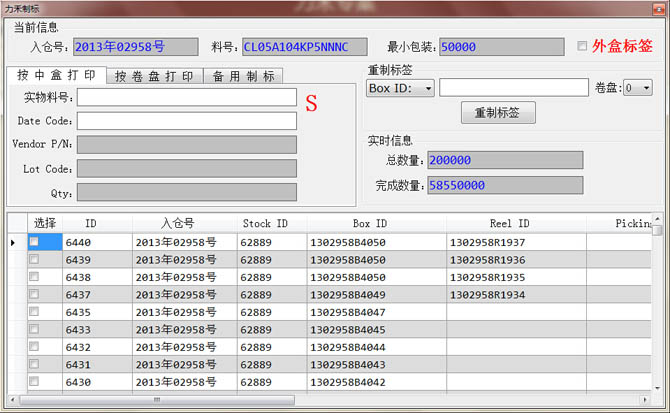Image resolution: width=670 pixels, height=413 pixels.
Task: Click Reel ID cell 1302958R1934
Action: click(516, 295)
